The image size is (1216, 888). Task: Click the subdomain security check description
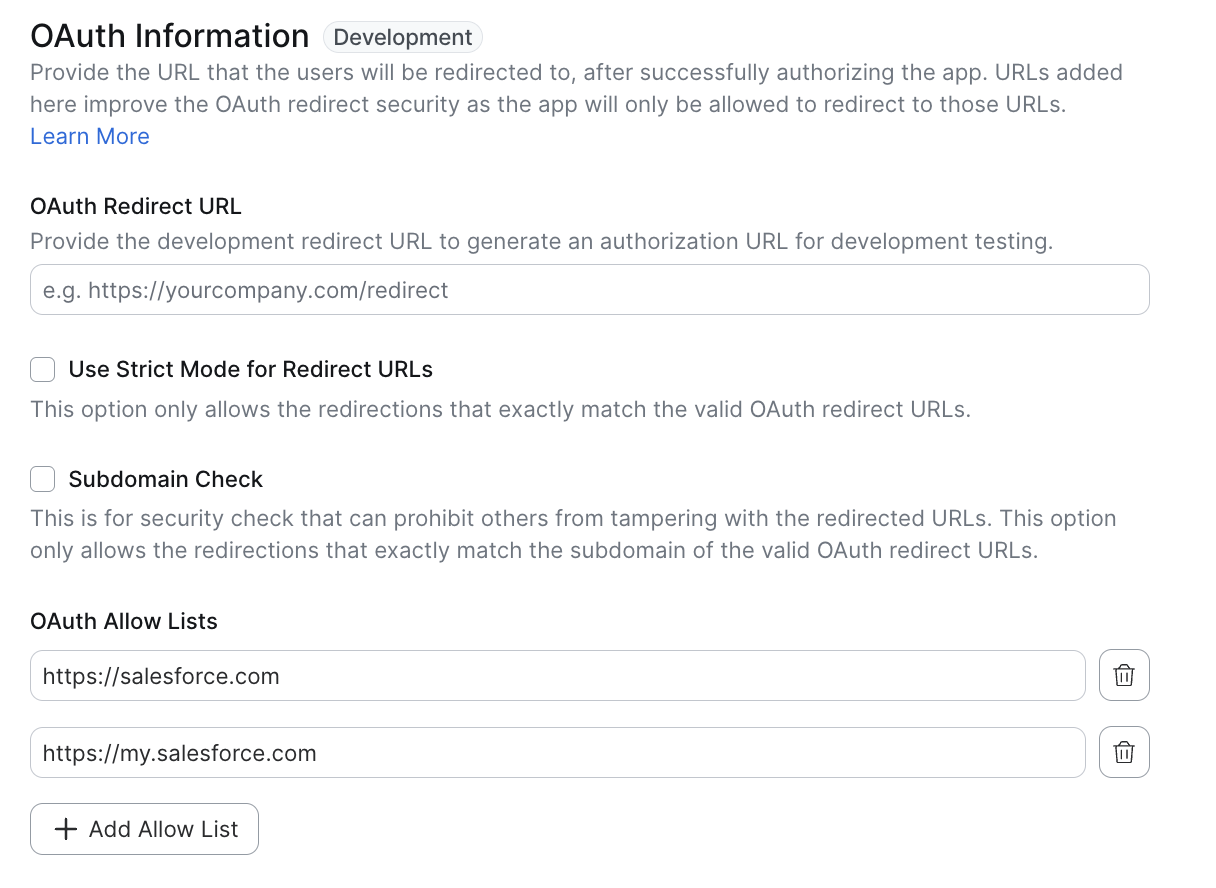tap(572, 535)
